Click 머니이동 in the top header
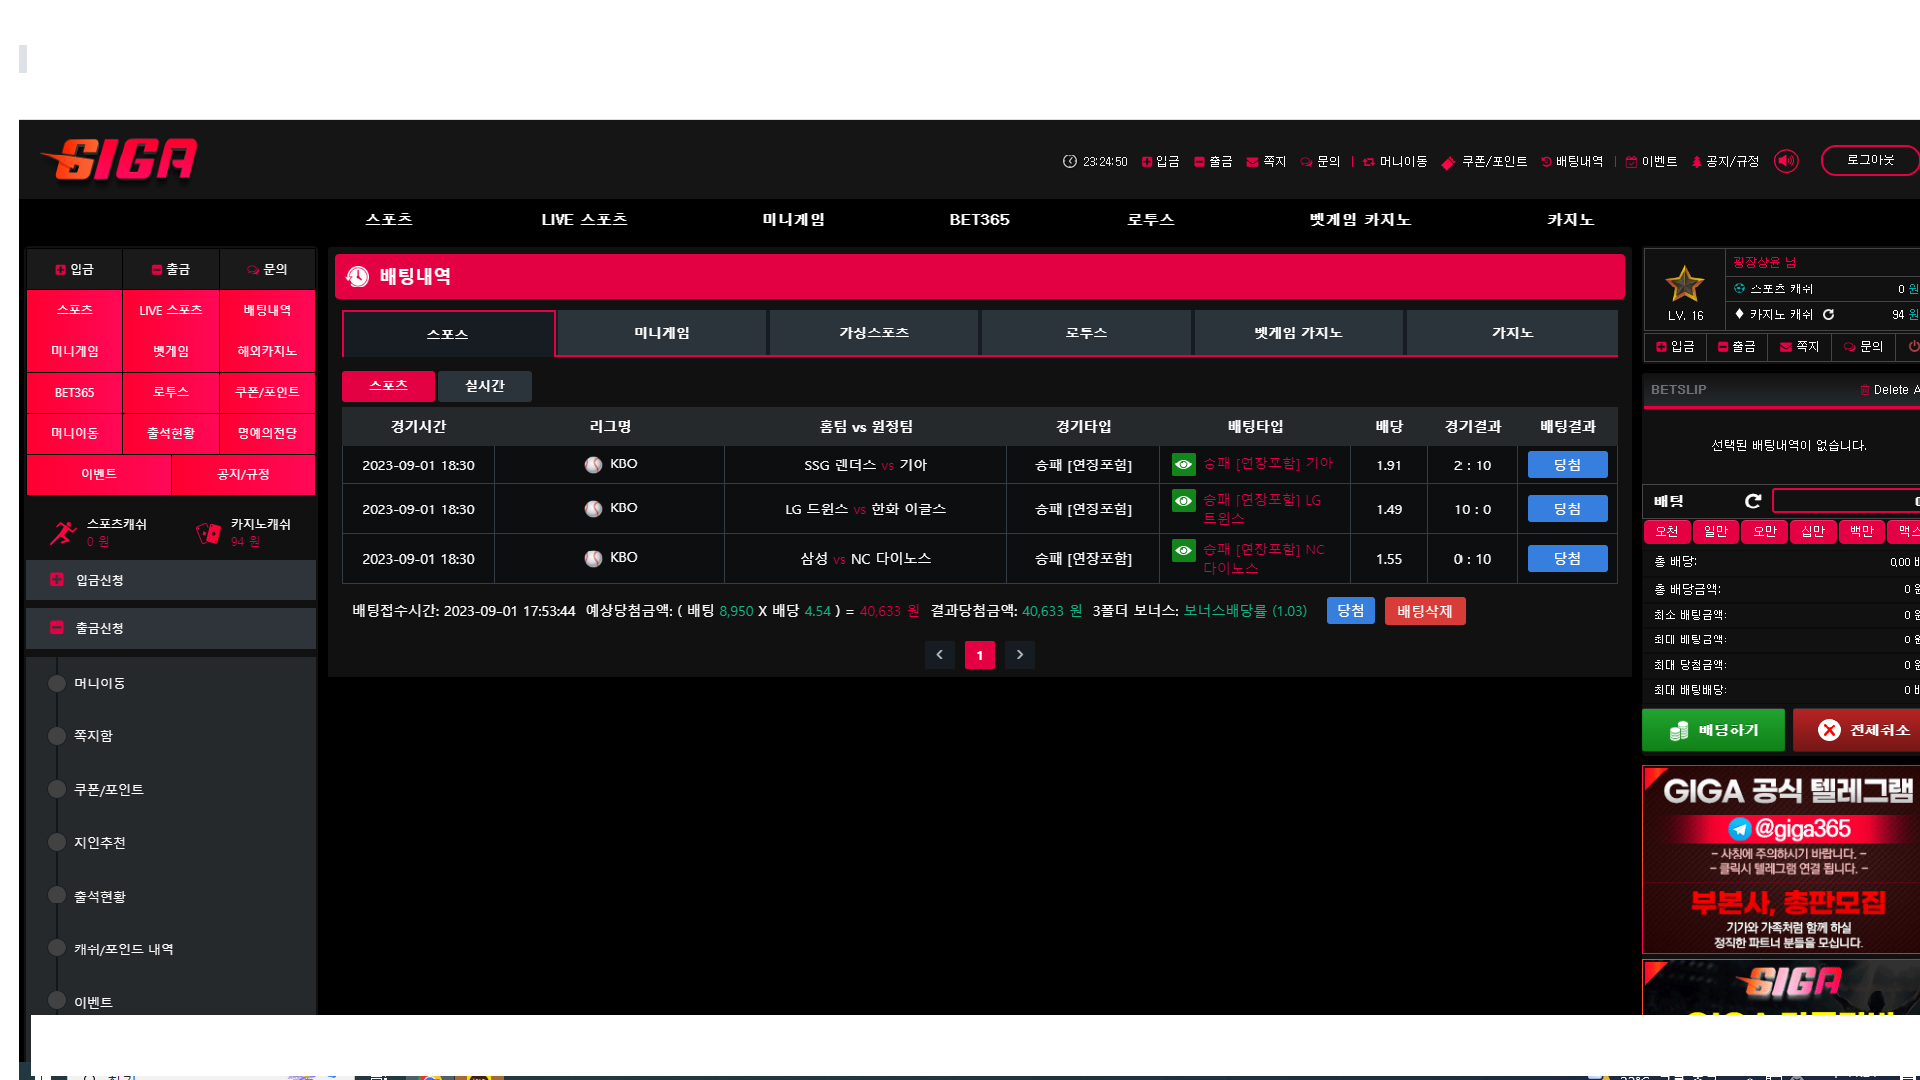The width and height of the screenshot is (1920, 1080). point(1395,161)
